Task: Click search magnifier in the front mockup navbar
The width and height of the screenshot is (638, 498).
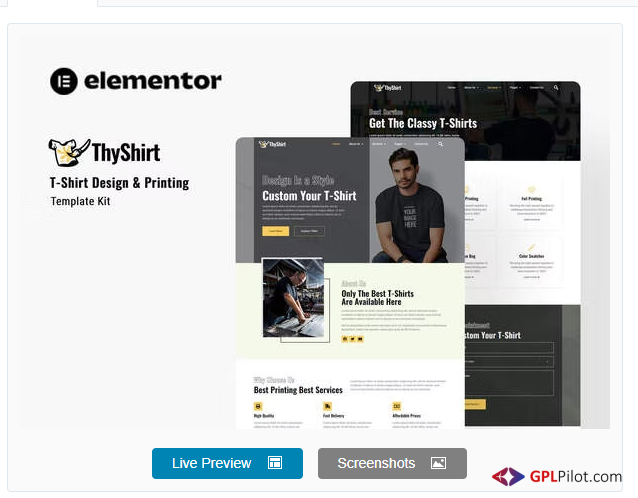Action: 440,144
